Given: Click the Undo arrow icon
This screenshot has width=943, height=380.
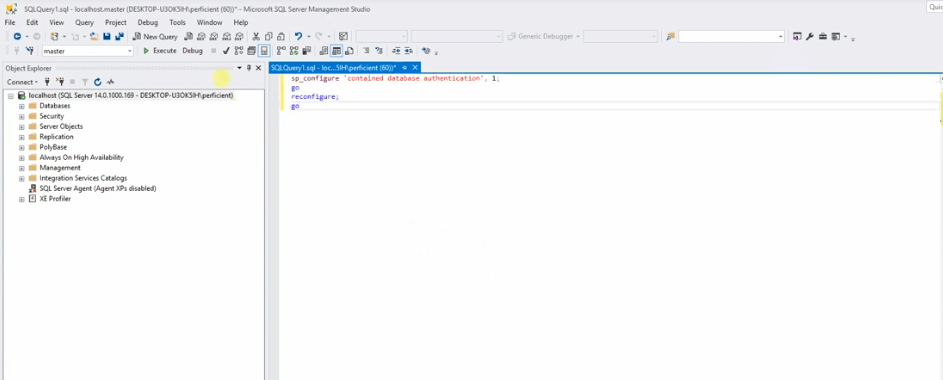Looking at the screenshot, I should click(298, 37).
